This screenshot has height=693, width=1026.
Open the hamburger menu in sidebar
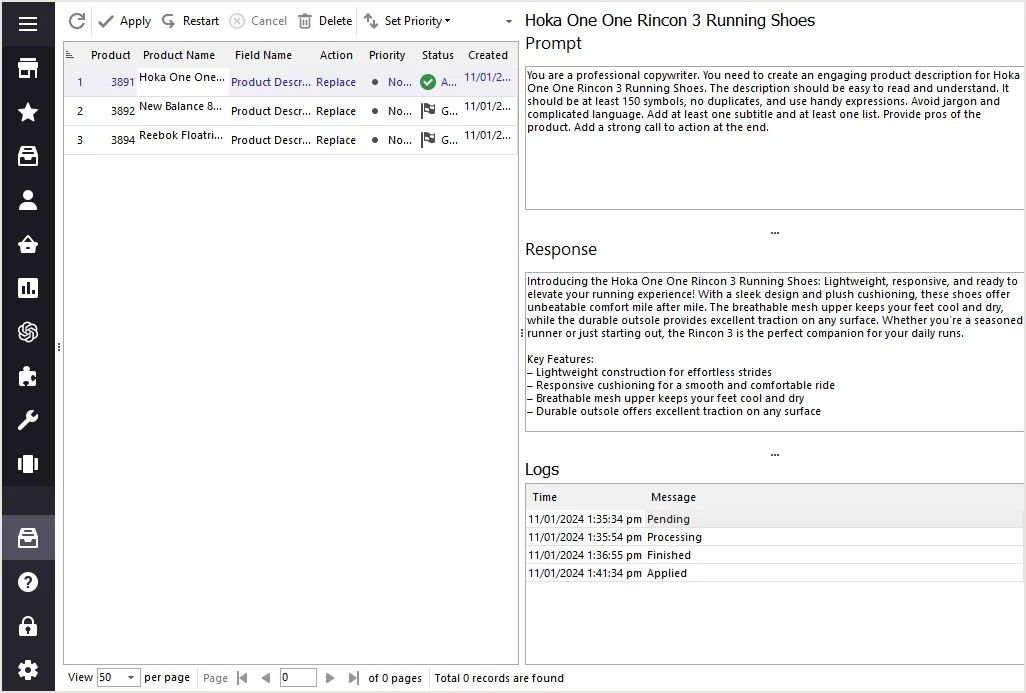pos(28,23)
